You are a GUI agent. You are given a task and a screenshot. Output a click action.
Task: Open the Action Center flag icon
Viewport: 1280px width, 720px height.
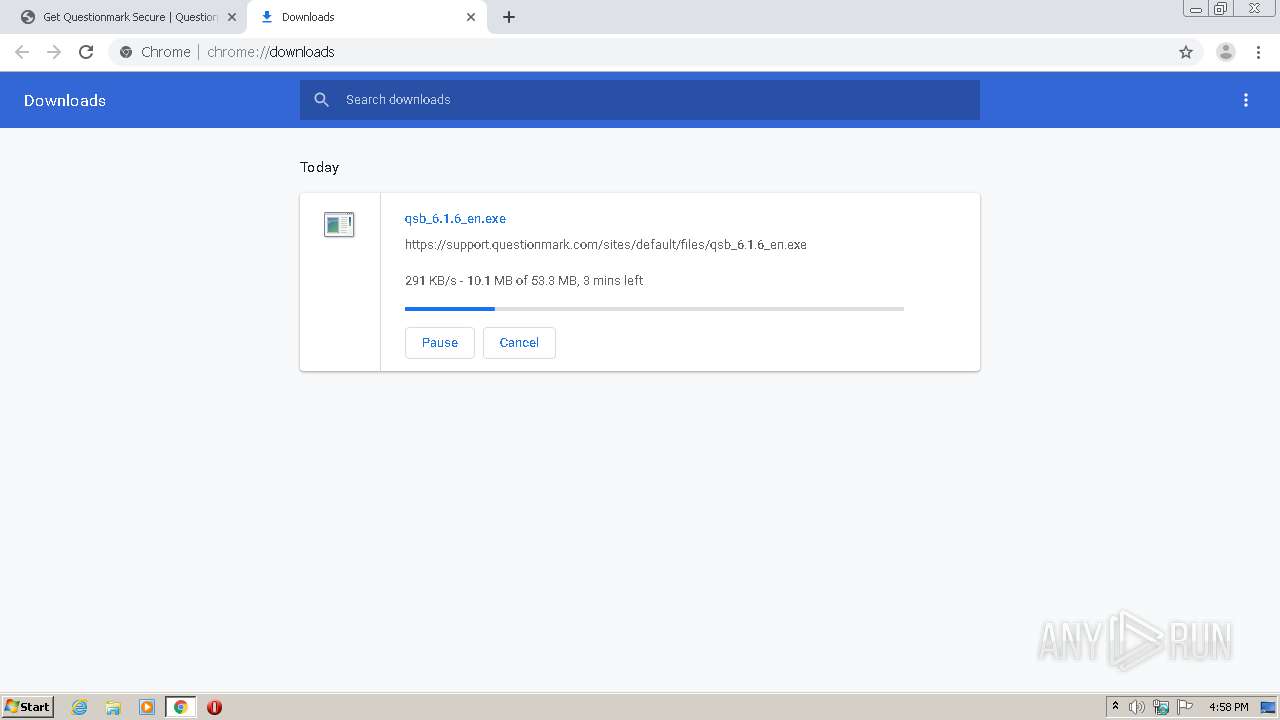tap(1185, 707)
